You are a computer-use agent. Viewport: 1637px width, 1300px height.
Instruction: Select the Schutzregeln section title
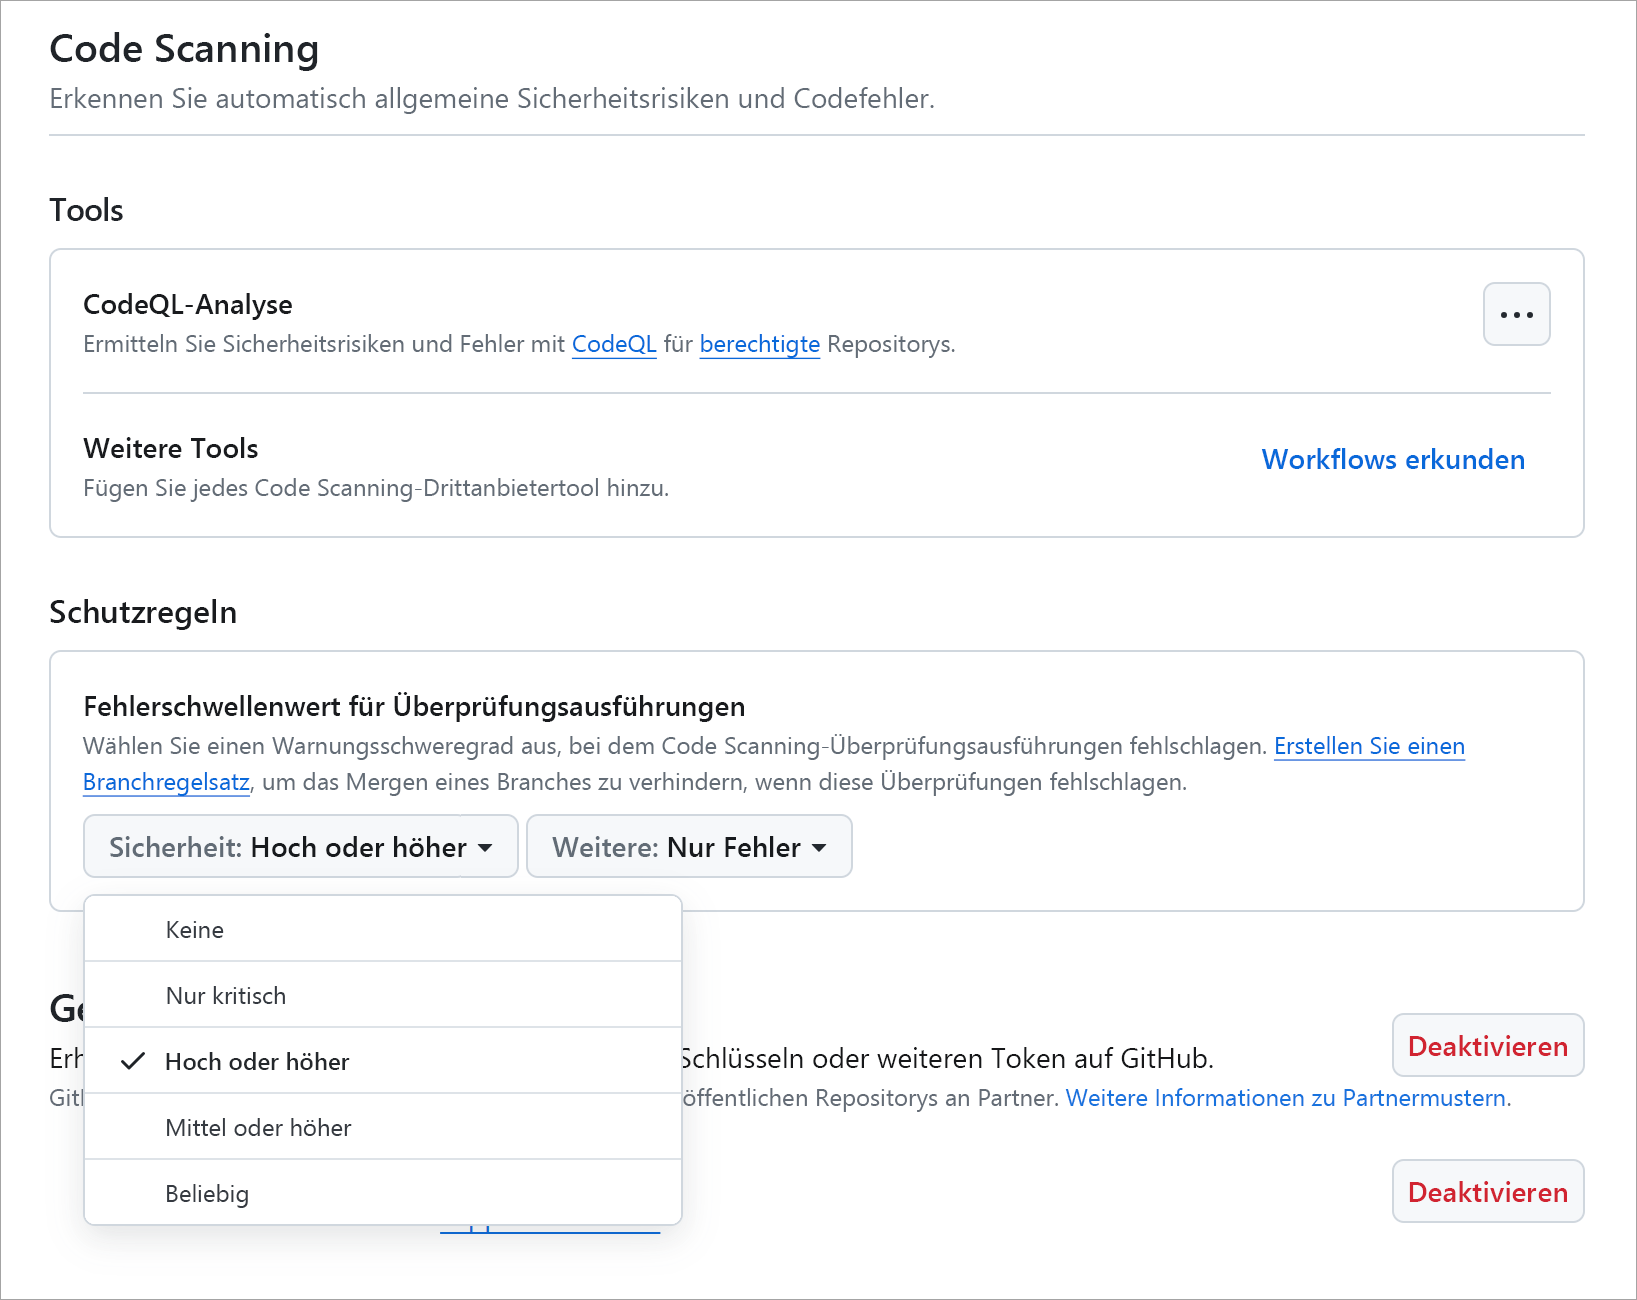tap(143, 611)
